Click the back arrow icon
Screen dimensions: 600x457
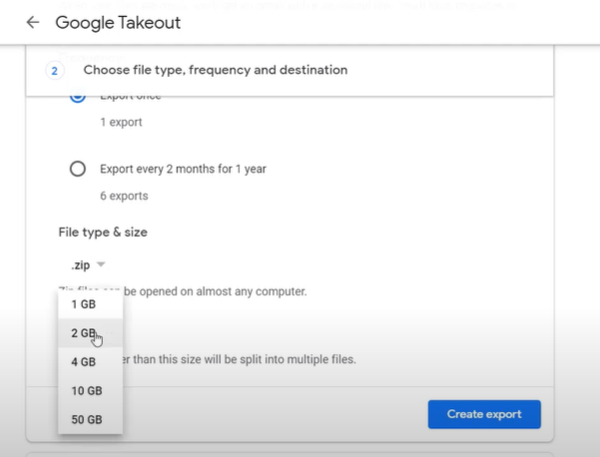click(33, 22)
